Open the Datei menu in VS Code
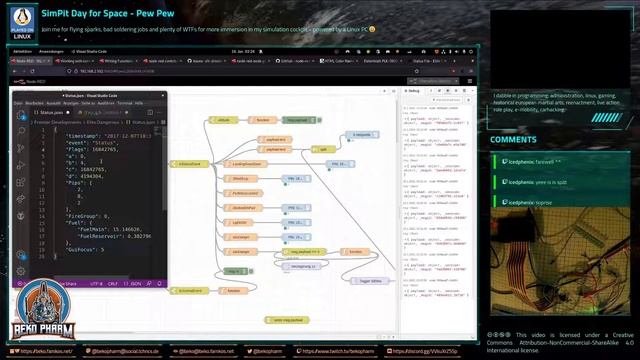This screenshot has width=640, height=360. [x=18, y=103]
